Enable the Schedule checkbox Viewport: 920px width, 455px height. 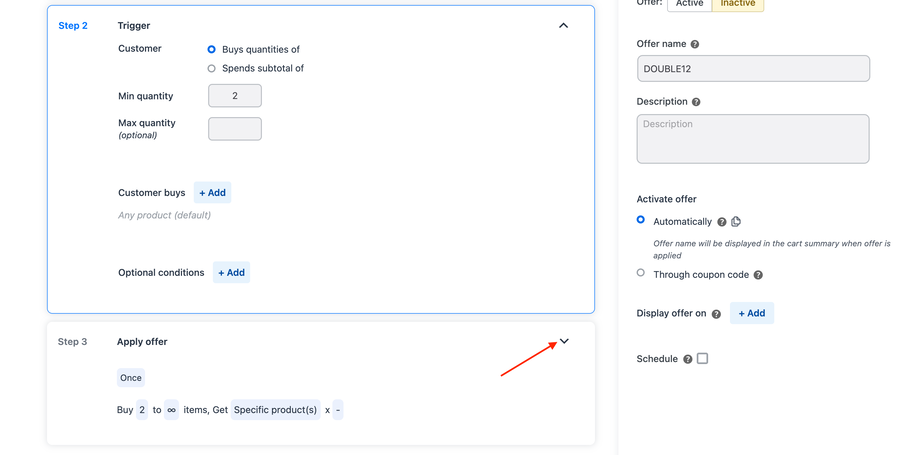click(702, 358)
